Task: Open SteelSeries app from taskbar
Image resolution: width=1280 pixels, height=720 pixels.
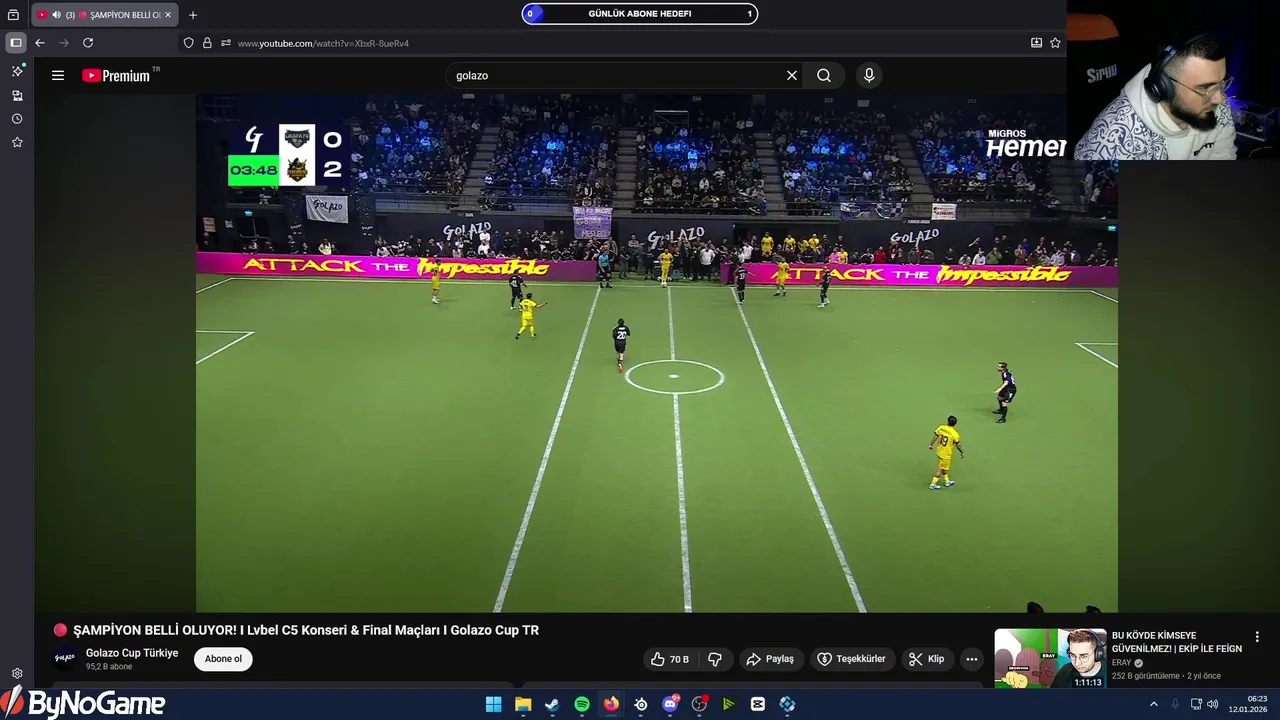Action: (x=641, y=704)
